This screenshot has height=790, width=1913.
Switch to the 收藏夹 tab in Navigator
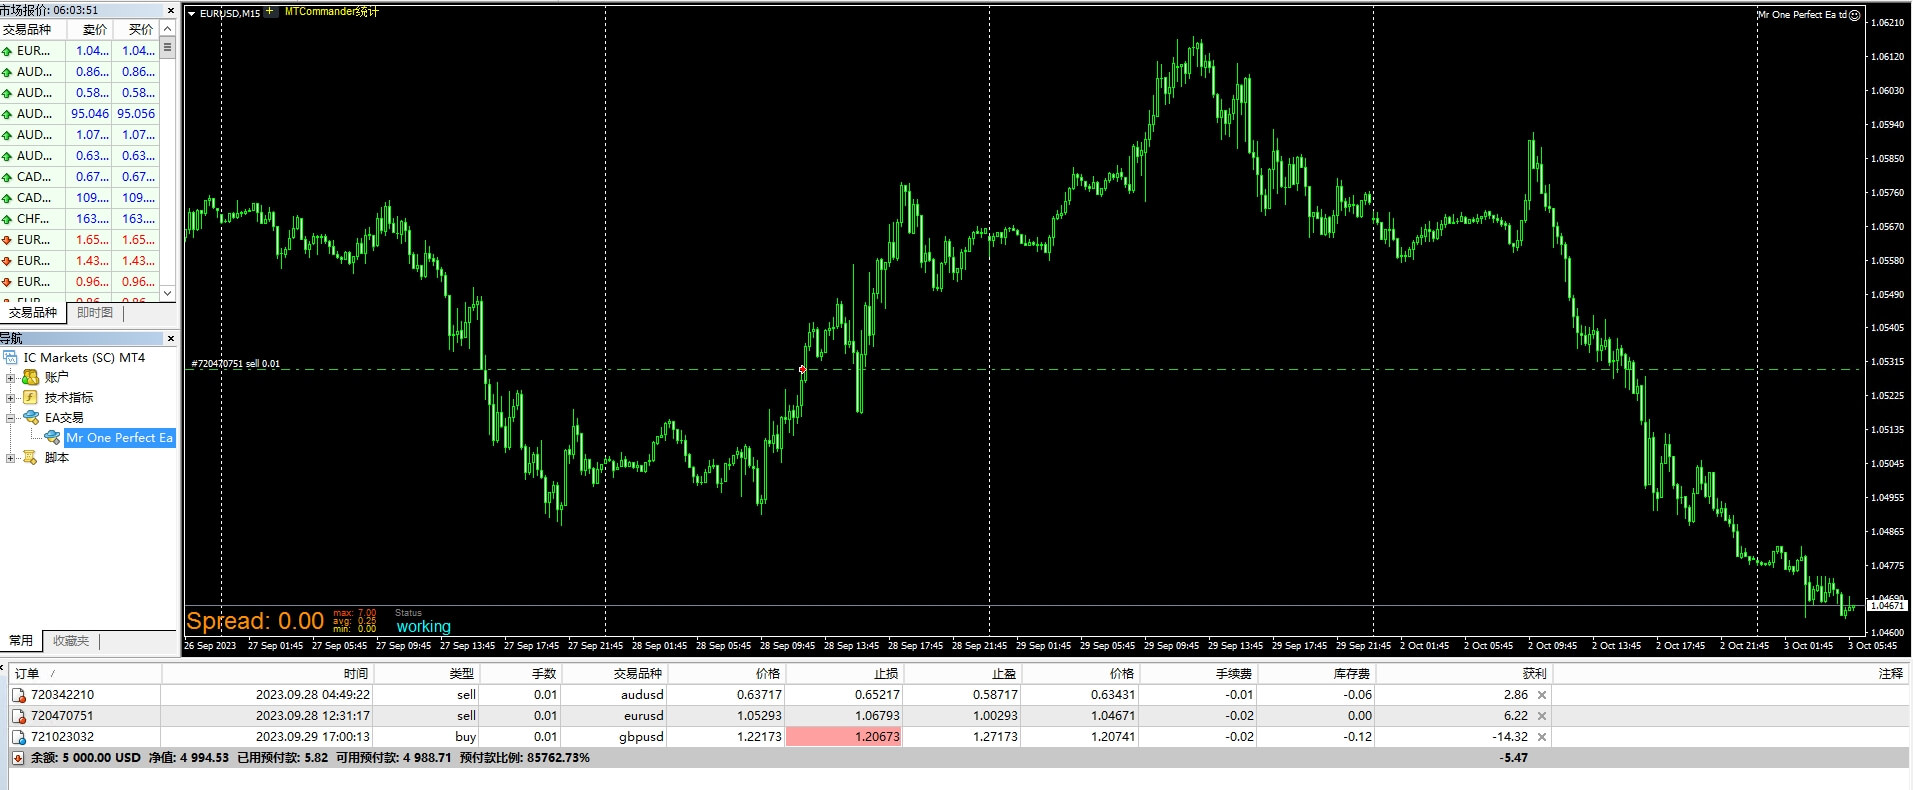tap(71, 641)
